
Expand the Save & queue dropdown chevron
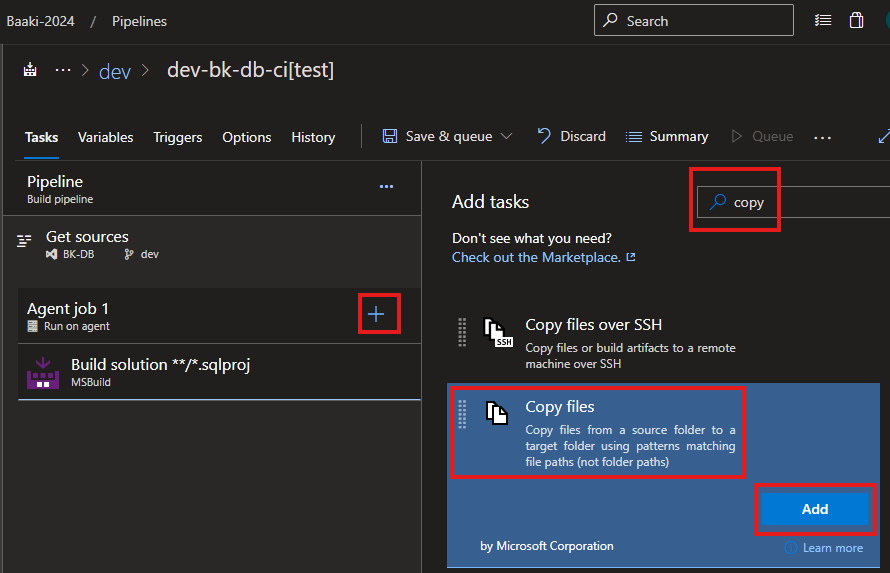pos(506,136)
